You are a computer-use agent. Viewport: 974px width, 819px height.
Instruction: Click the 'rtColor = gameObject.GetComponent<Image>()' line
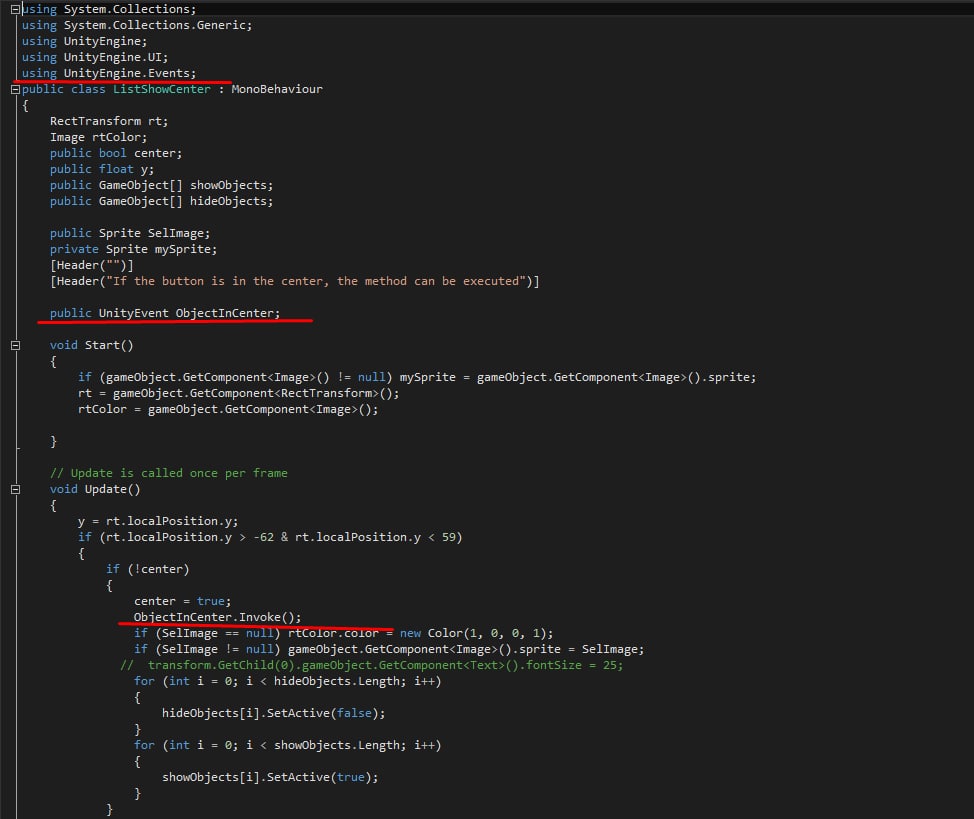pos(228,410)
